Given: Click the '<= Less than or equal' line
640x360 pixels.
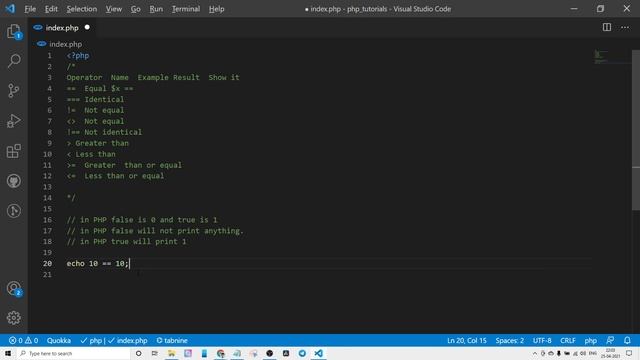Looking at the screenshot, I should [x=115, y=176].
